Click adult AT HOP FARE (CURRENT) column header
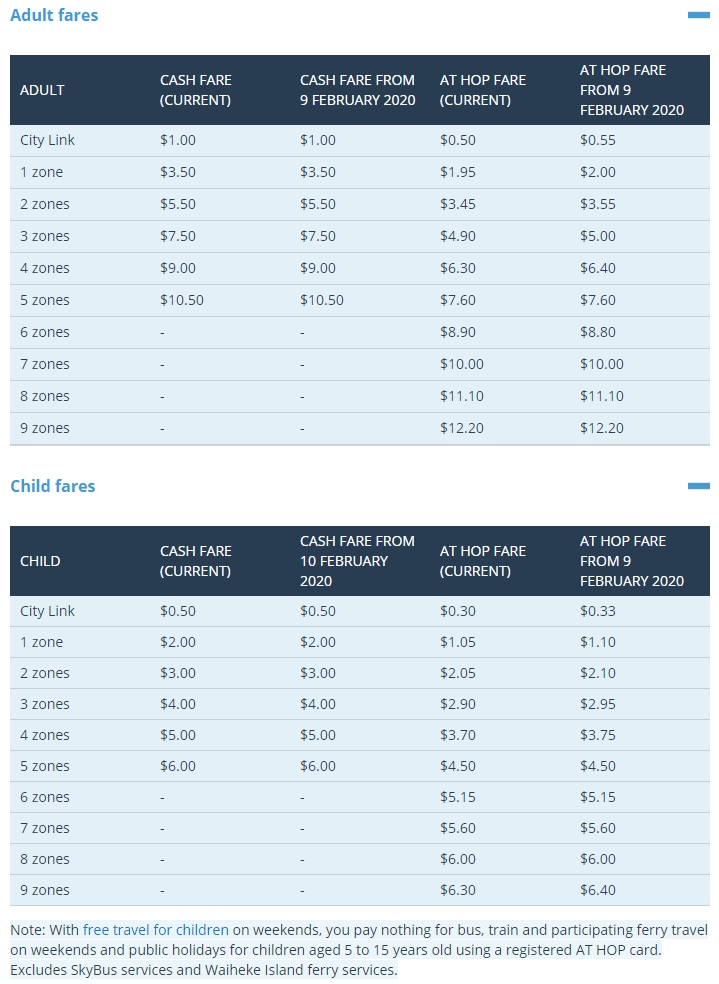719x984 pixels. pos(482,90)
